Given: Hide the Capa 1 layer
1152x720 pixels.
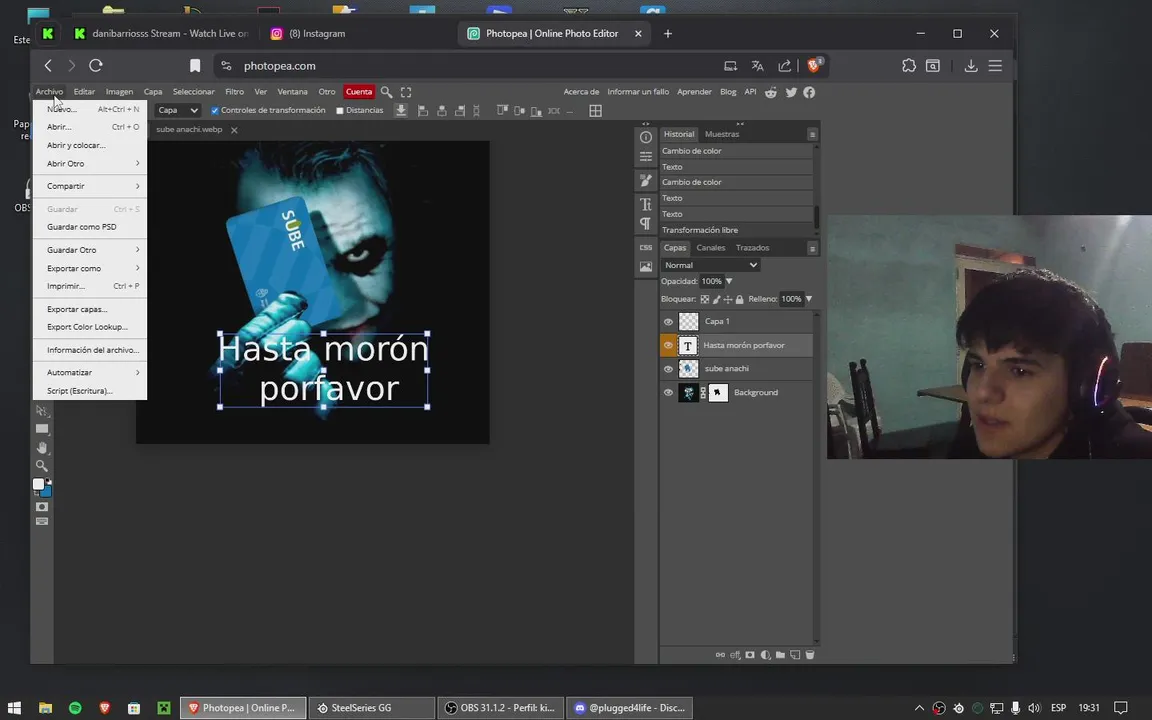Looking at the screenshot, I should [x=668, y=322].
